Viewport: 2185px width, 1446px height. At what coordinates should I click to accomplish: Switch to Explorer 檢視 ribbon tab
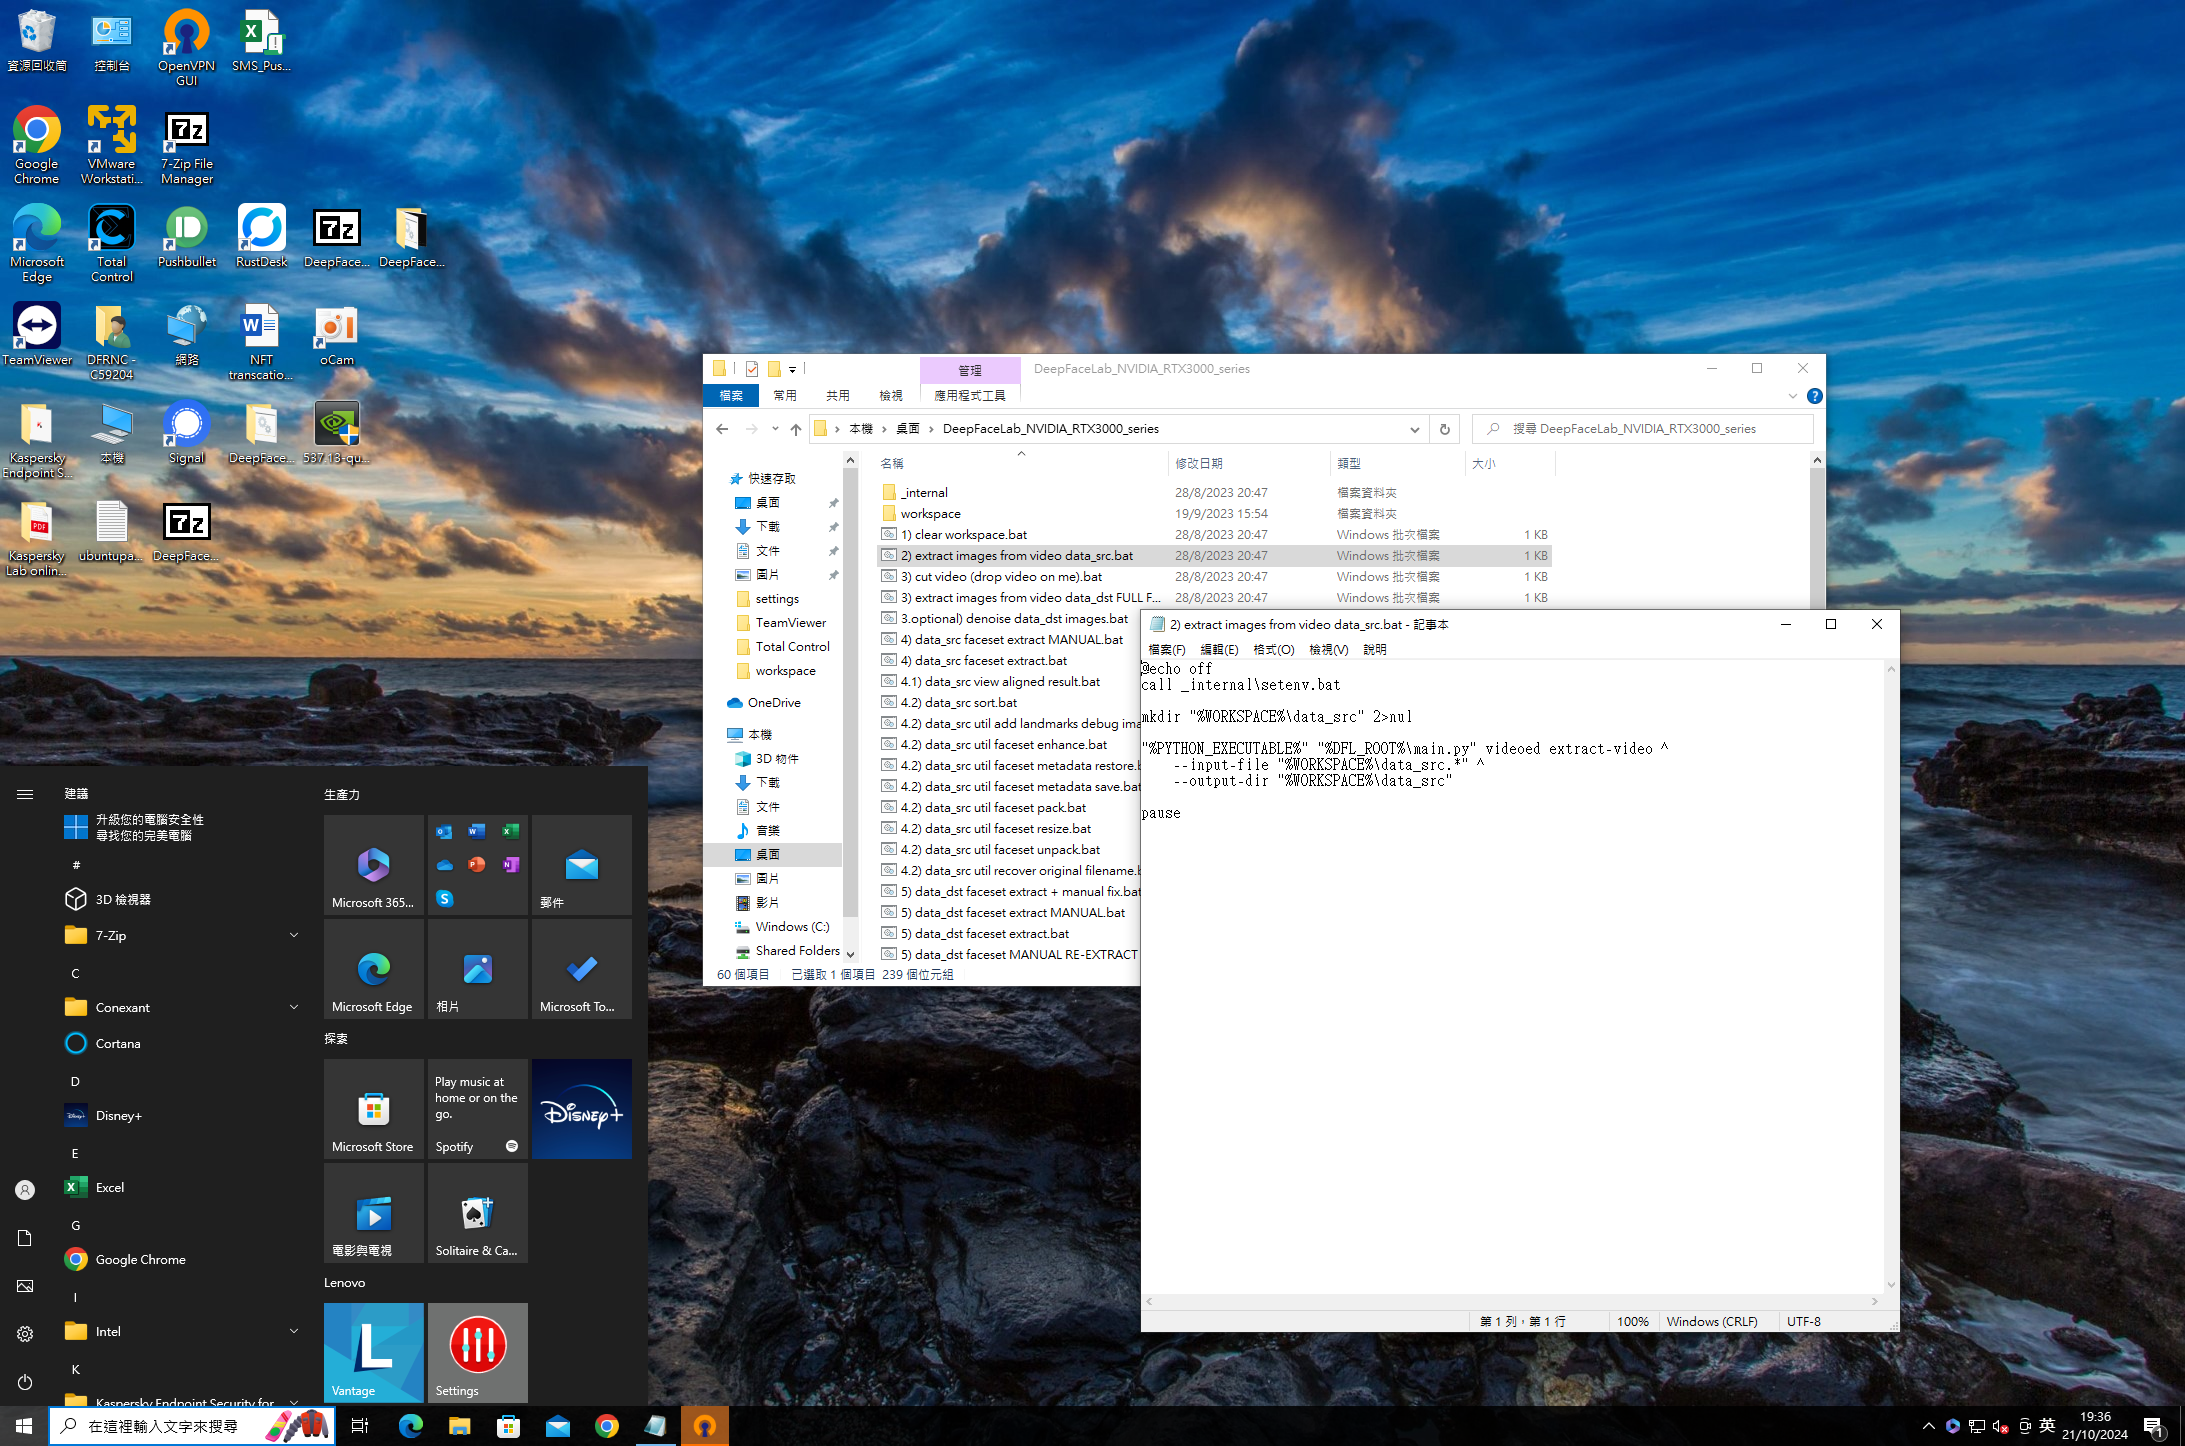click(x=891, y=396)
